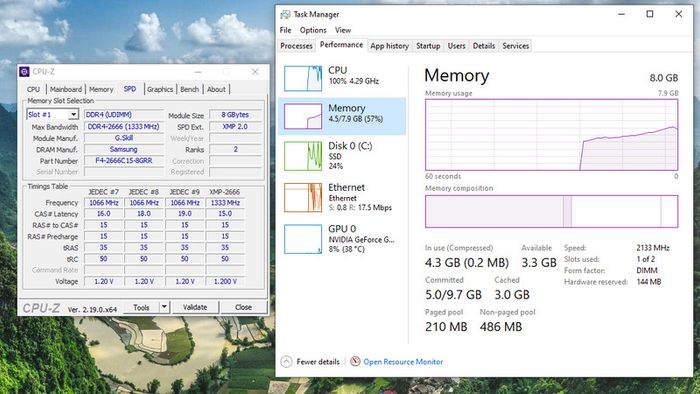
Task: Click the CPU-Z app icon in title bar
Action: [25, 71]
